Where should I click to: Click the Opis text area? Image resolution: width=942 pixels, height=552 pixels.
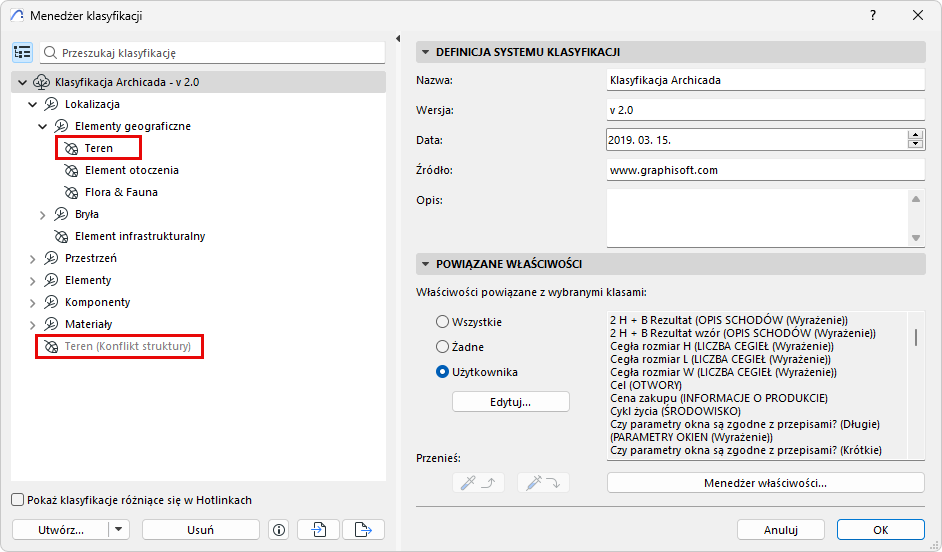click(x=757, y=217)
